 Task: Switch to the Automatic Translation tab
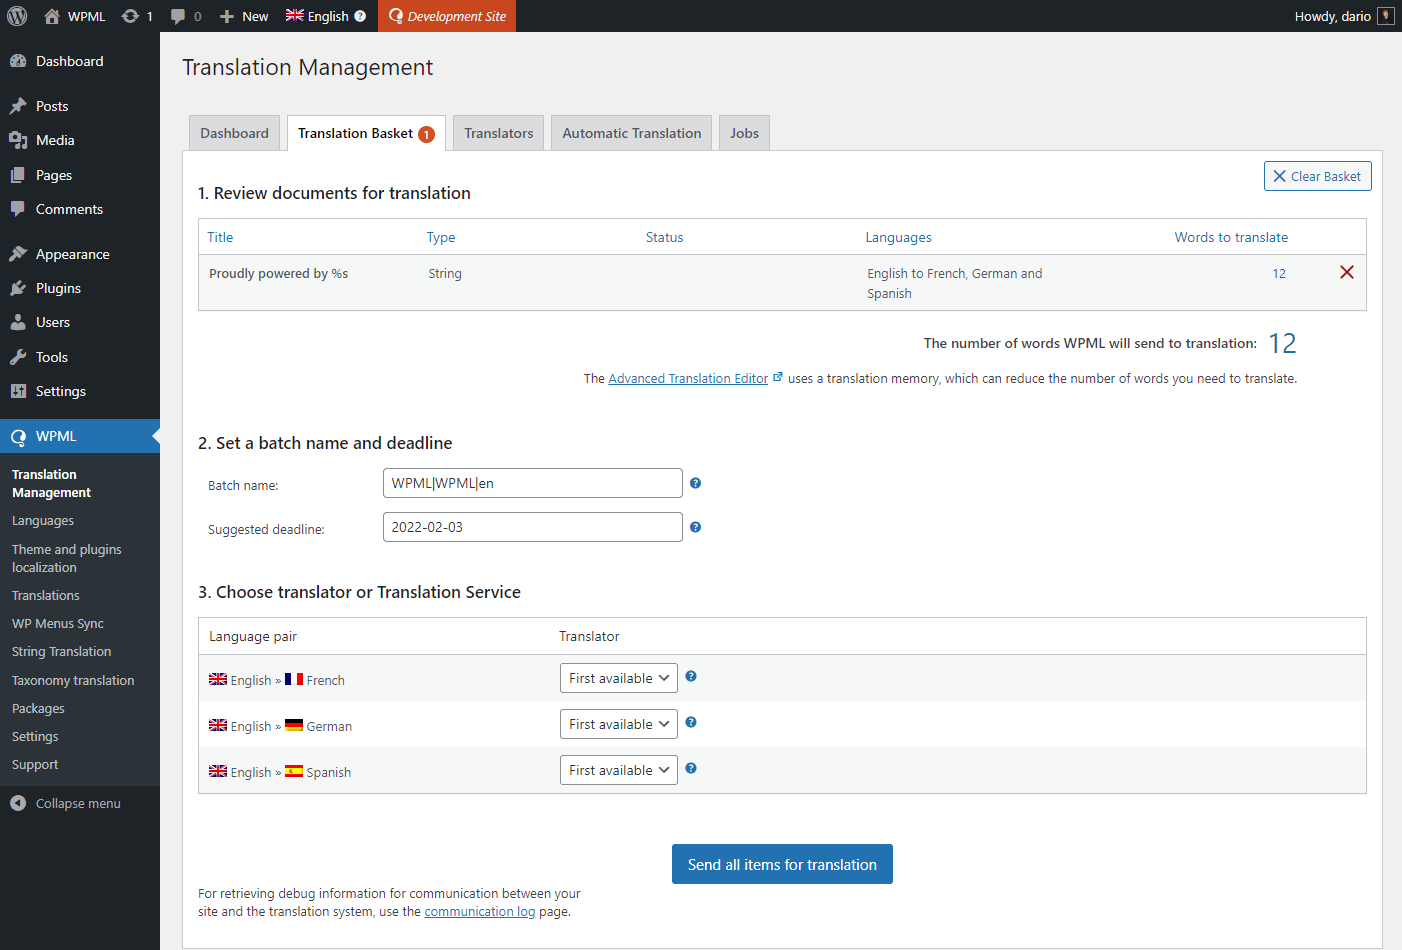(x=632, y=133)
